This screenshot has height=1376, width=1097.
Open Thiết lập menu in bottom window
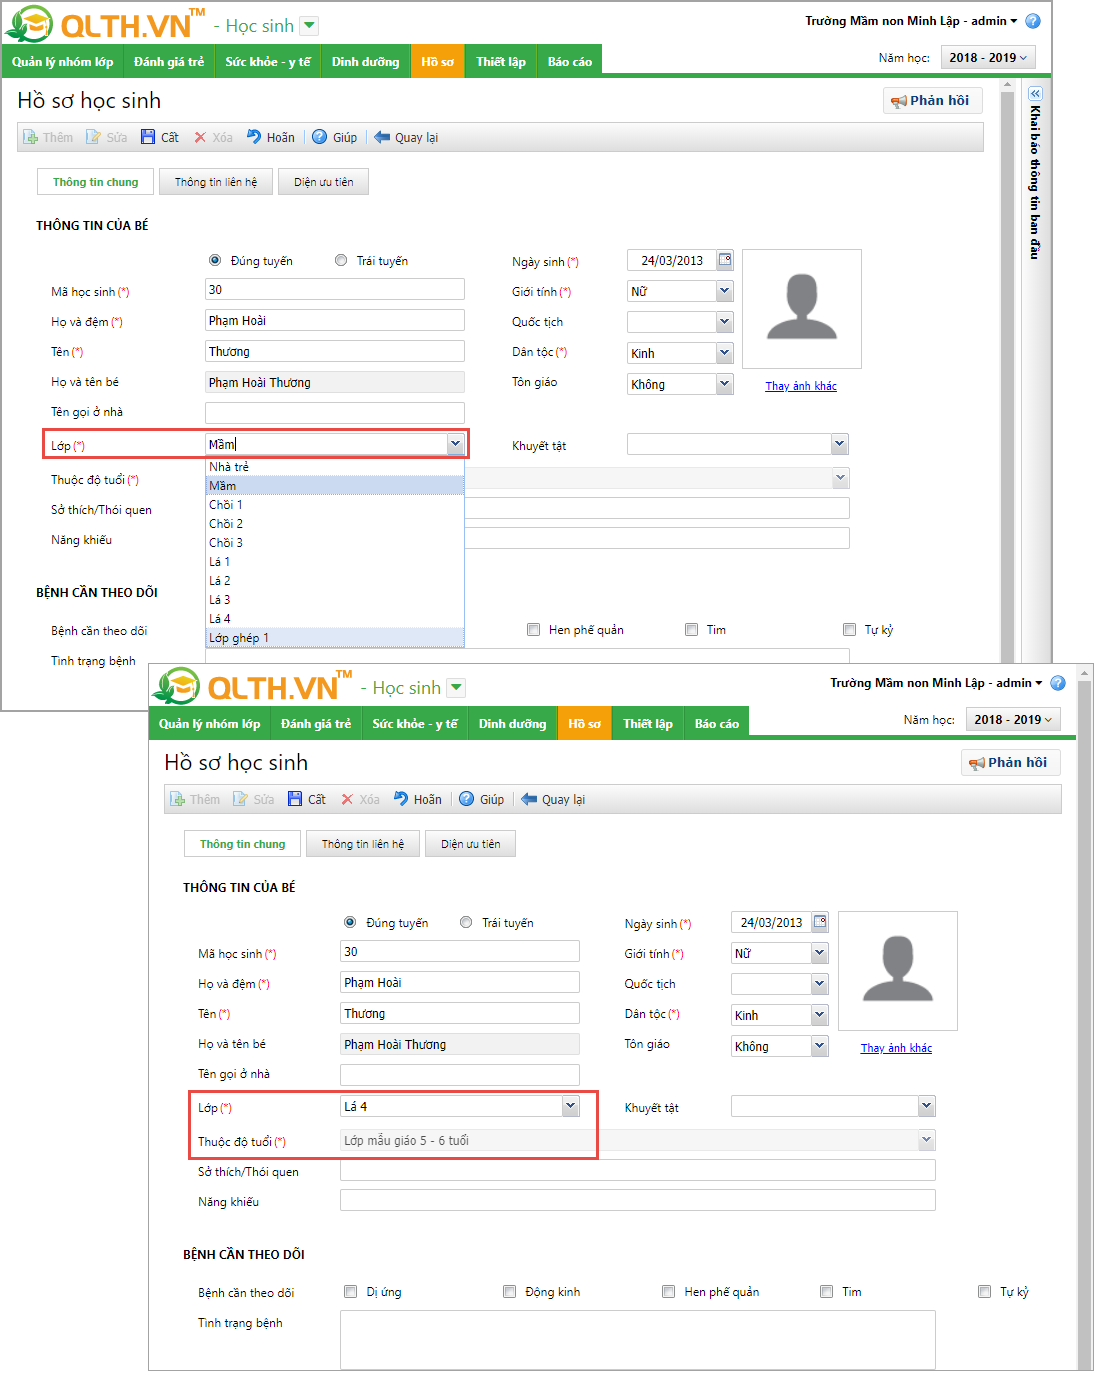(x=648, y=724)
